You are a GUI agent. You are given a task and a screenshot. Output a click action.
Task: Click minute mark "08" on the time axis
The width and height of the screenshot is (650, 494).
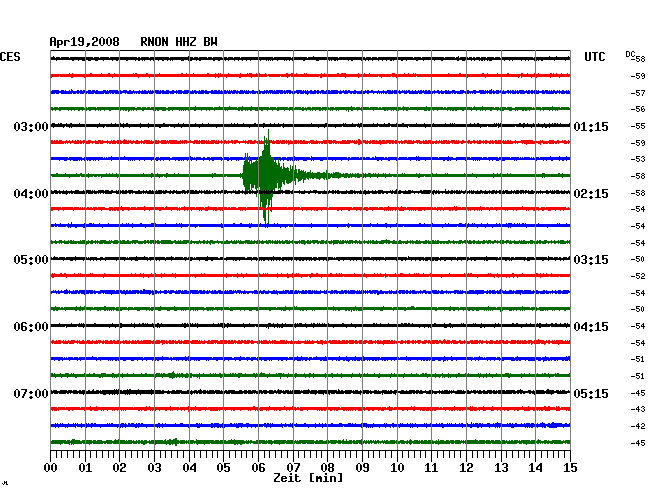coord(327,467)
